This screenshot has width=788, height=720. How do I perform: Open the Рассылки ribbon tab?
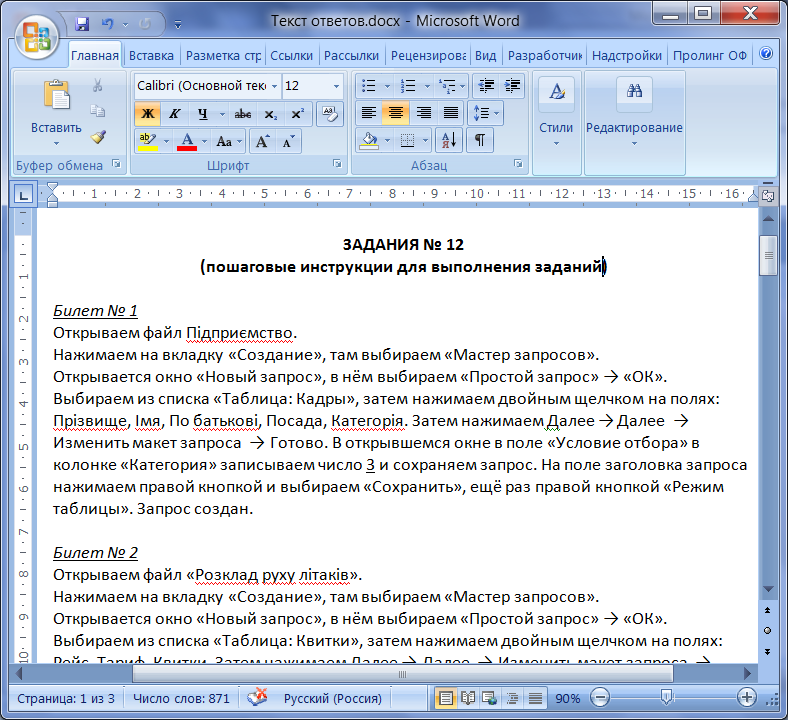[x=351, y=55]
